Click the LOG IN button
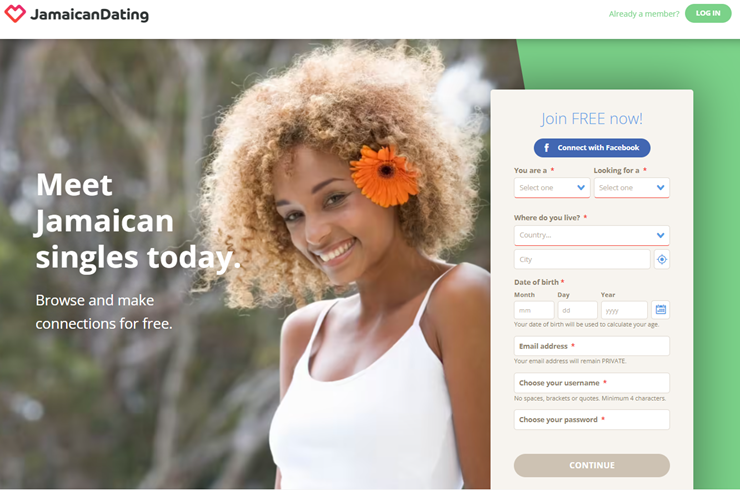Image resolution: width=740 pixels, height=490 pixels. (x=708, y=13)
